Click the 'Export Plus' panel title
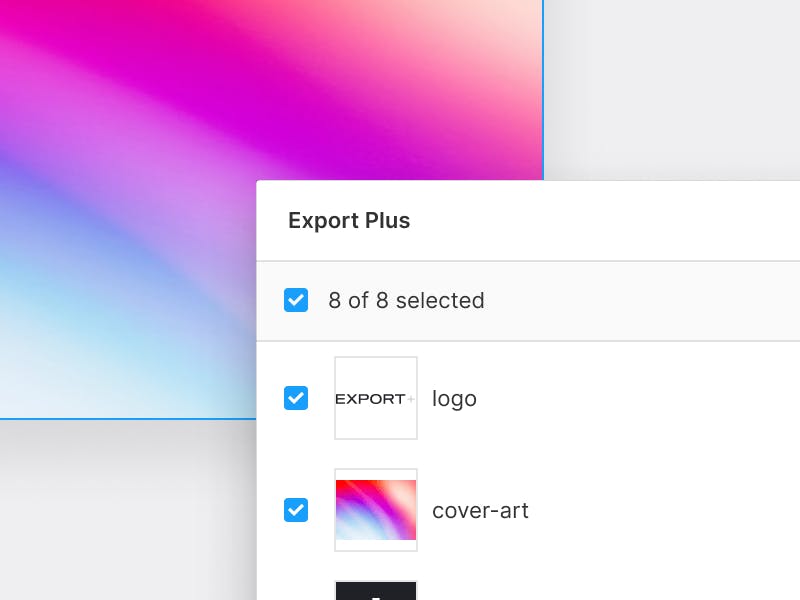800x600 pixels. coord(349,221)
